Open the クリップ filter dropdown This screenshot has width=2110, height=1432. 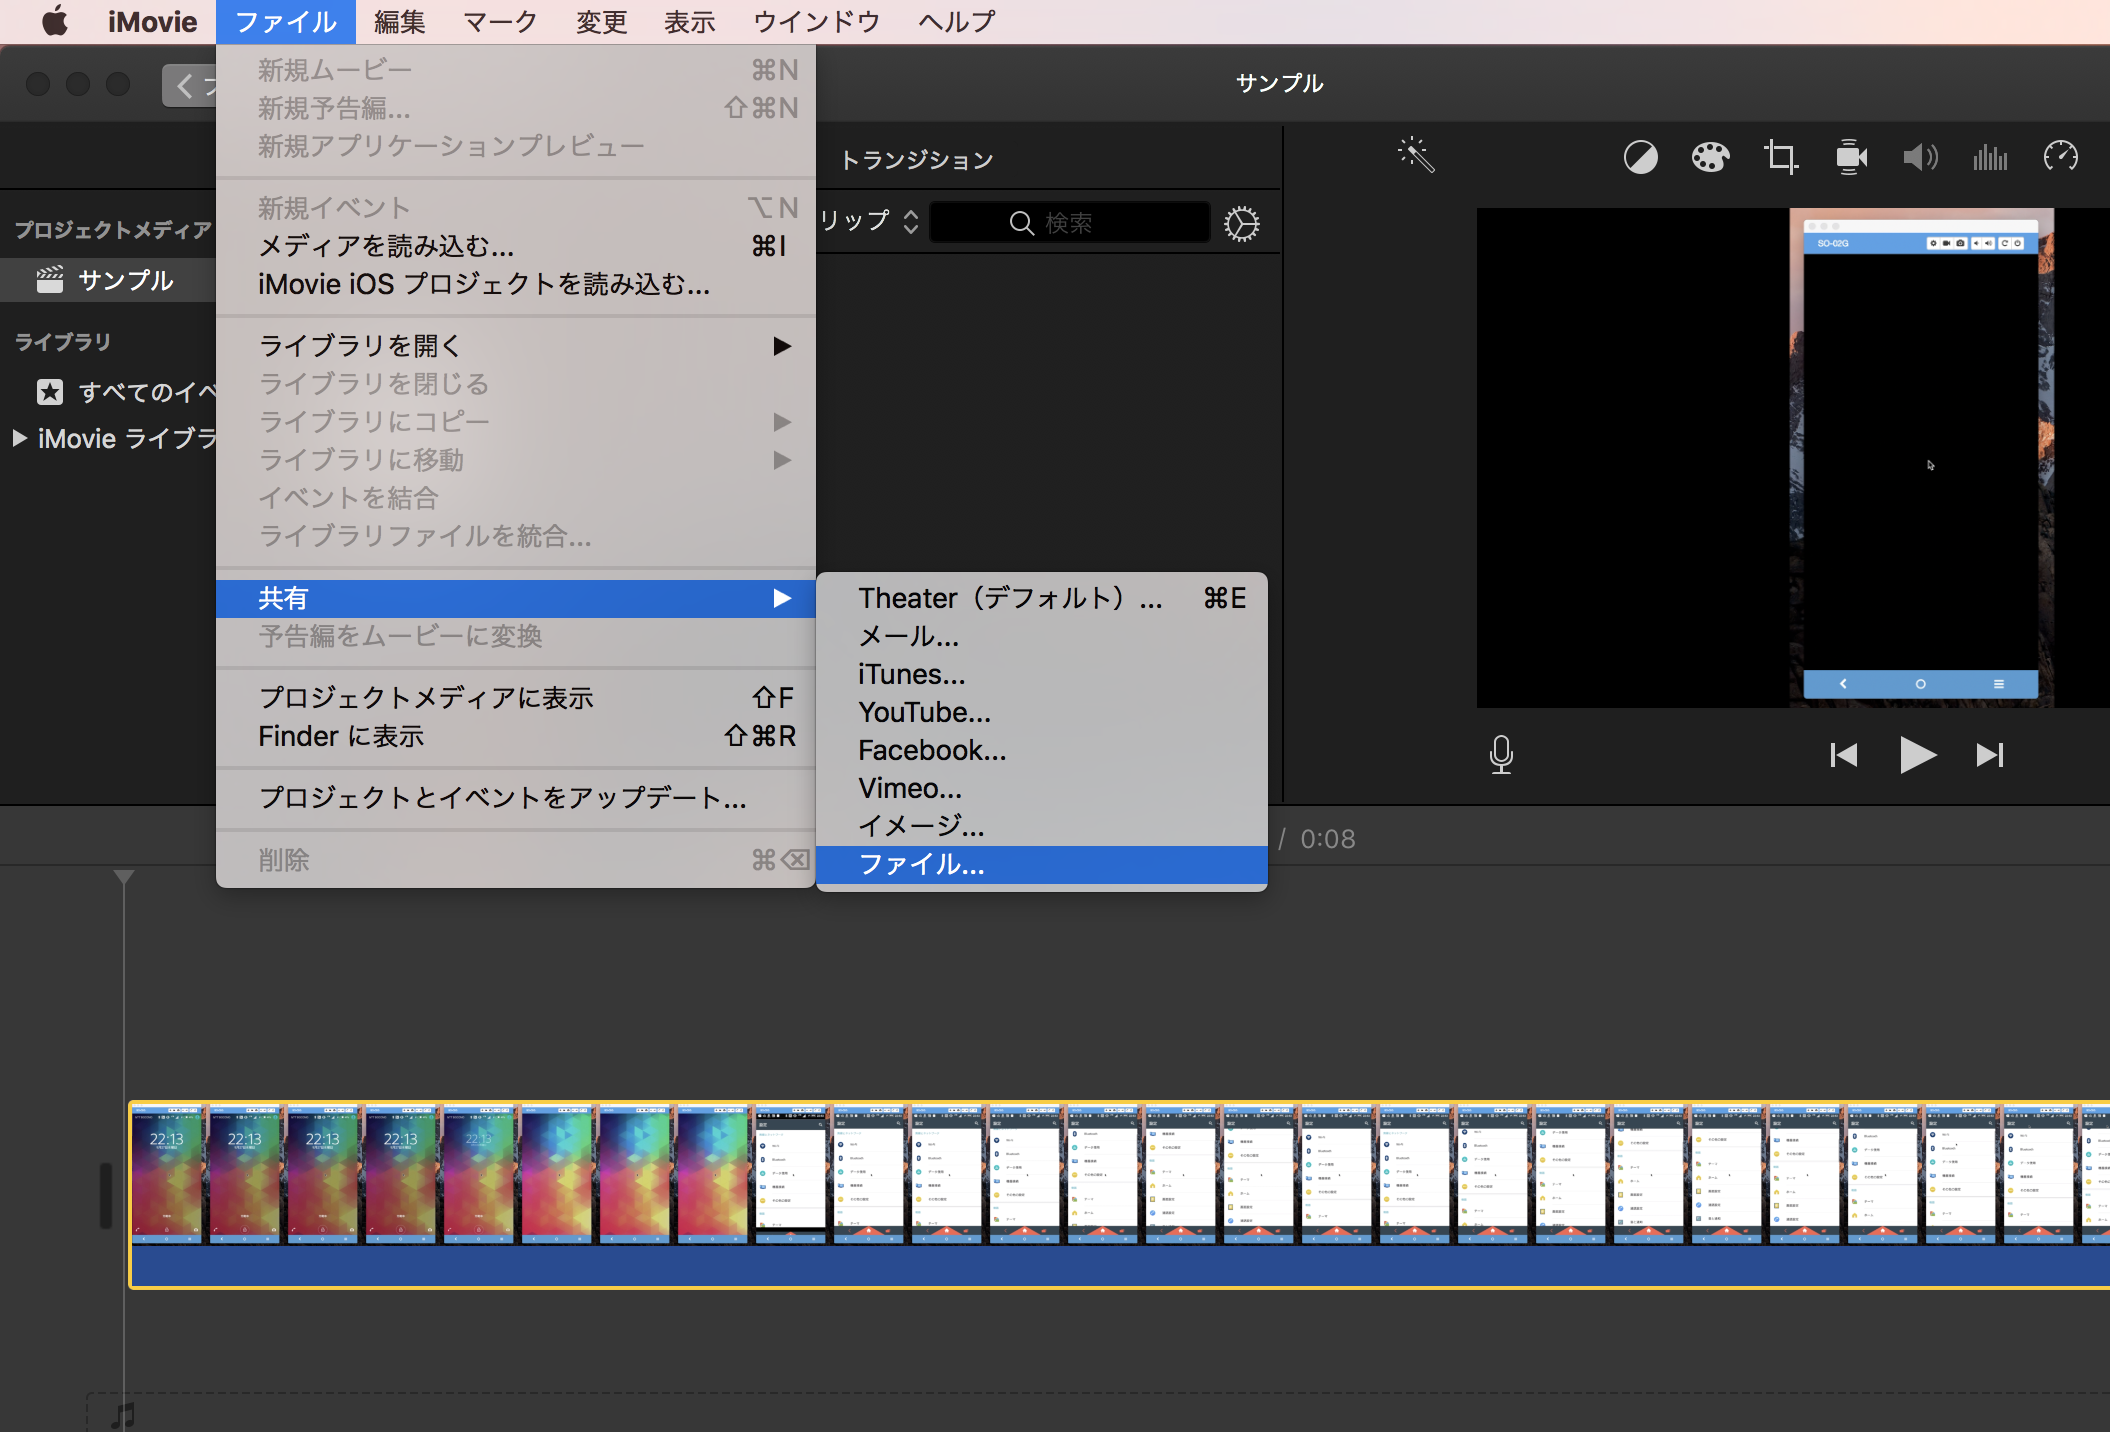(x=869, y=221)
